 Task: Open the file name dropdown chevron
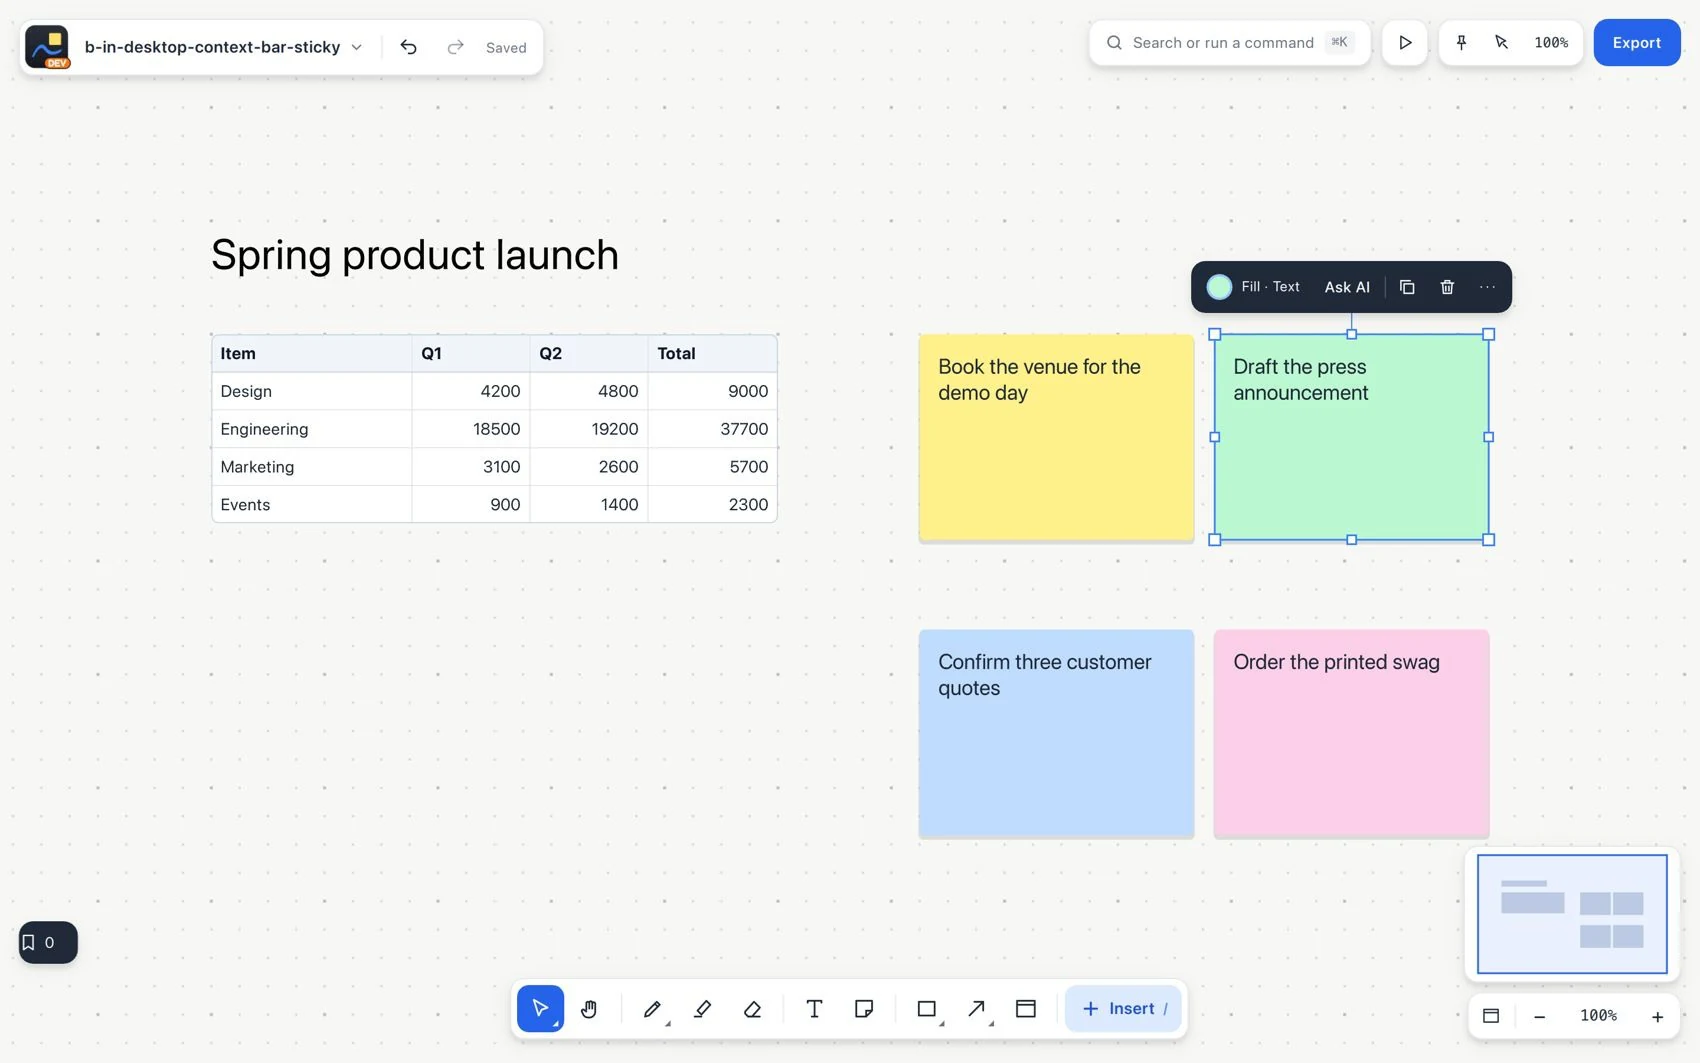click(x=356, y=47)
